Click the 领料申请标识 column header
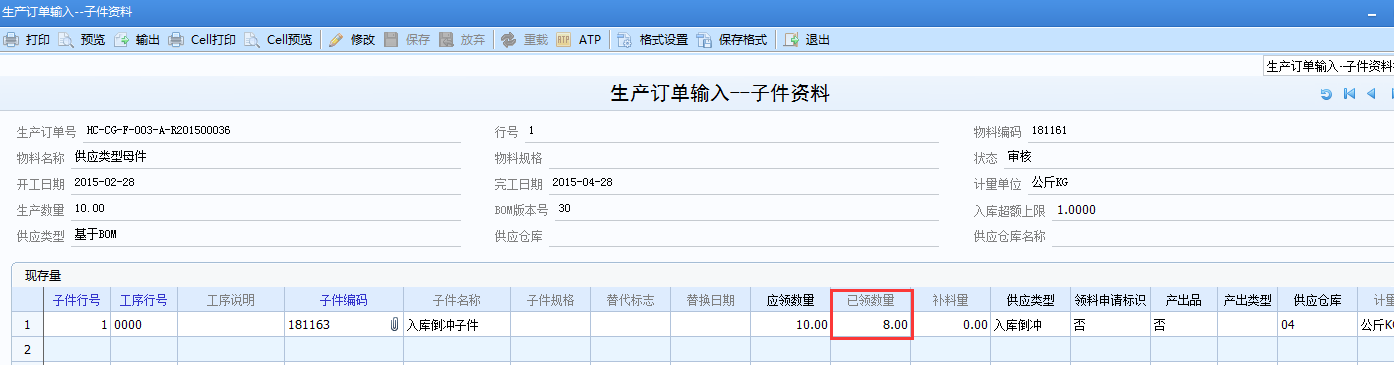 pyautogui.click(x=1110, y=300)
